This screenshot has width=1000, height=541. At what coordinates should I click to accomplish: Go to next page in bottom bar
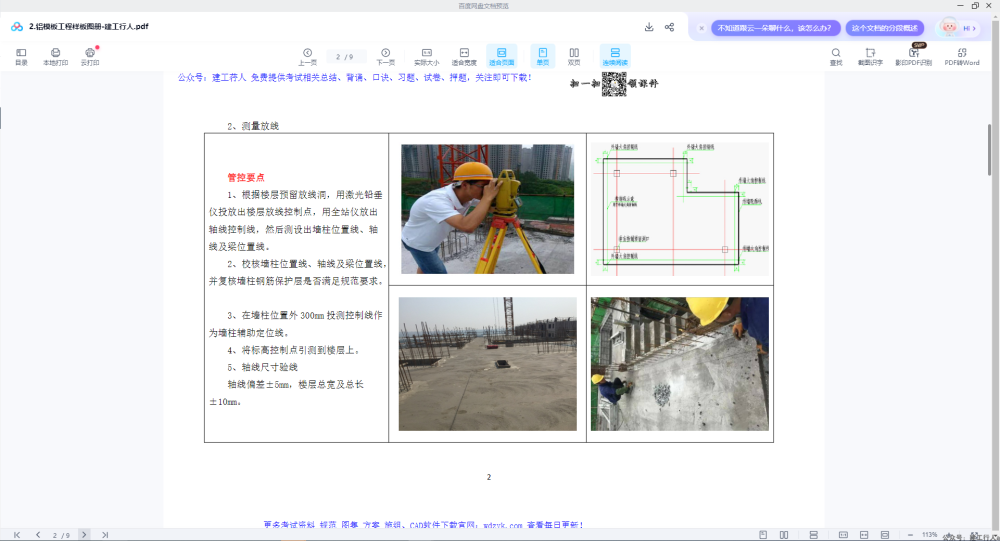84,535
